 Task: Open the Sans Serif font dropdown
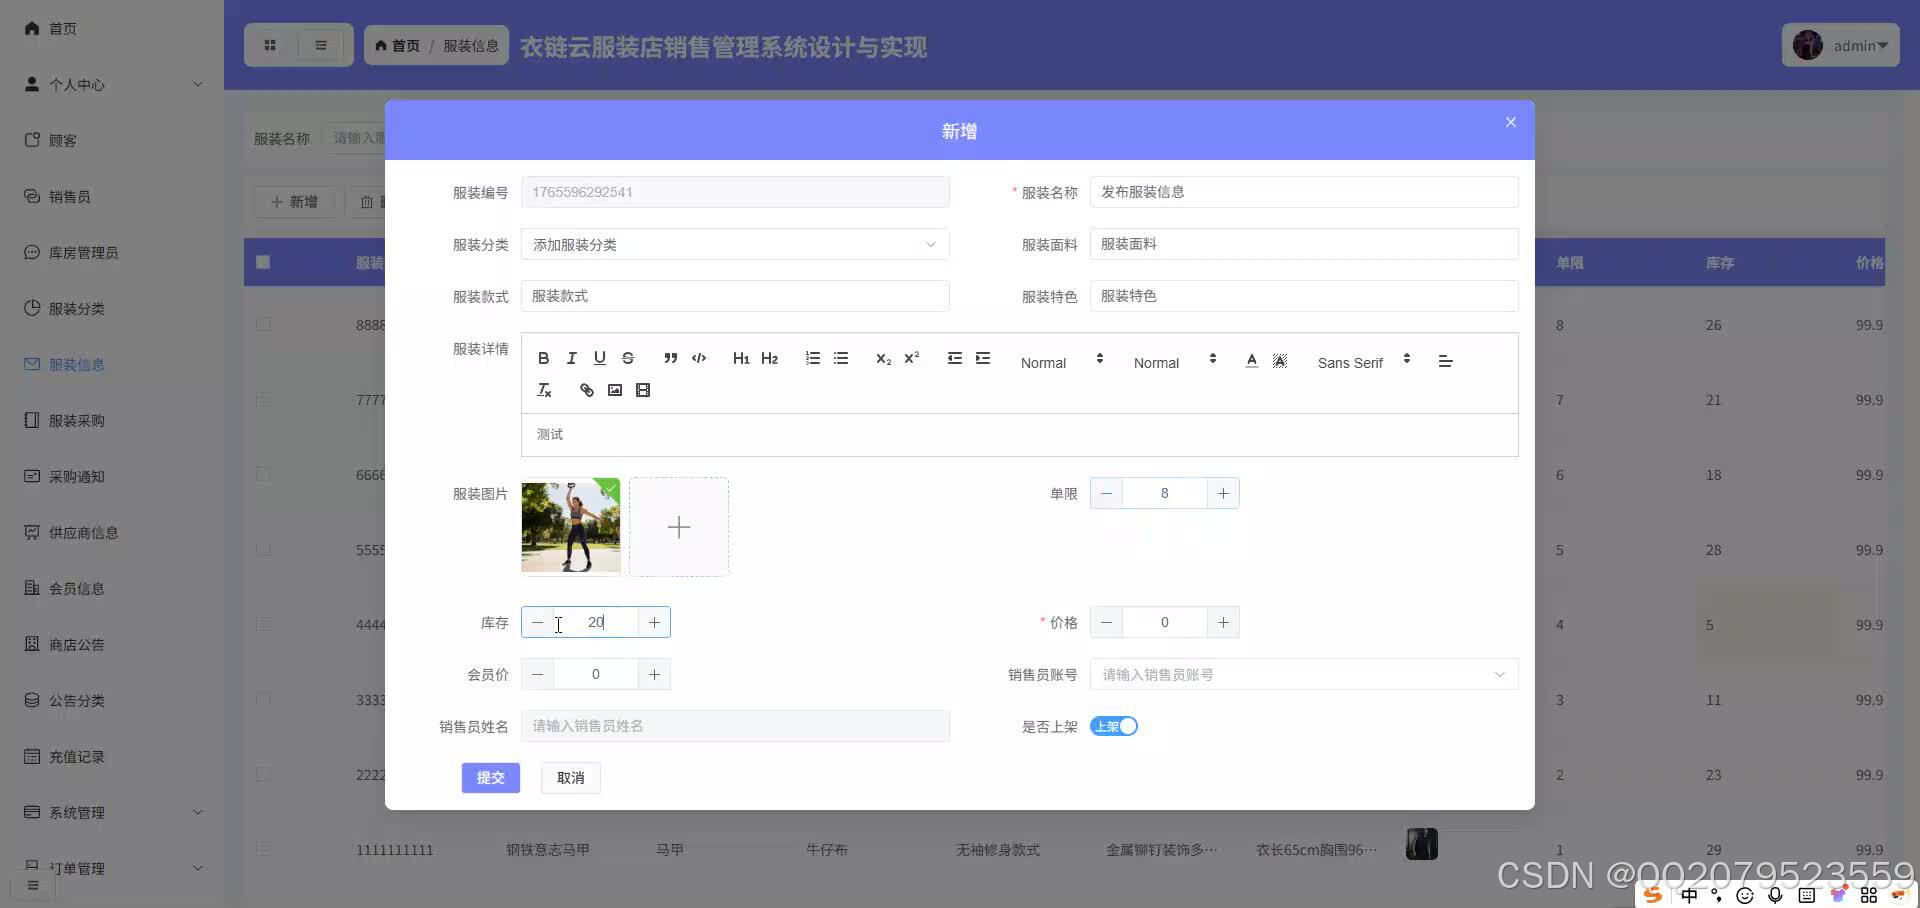pyautogui.click(x=1363, y=362)
